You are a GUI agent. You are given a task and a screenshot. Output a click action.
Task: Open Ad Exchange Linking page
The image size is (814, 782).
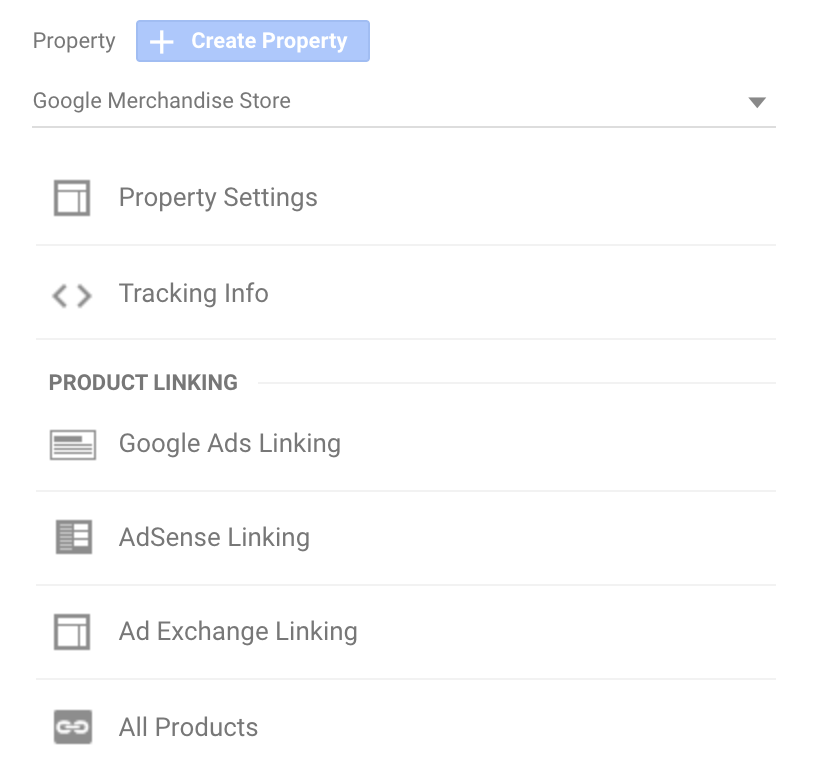[x=238, y=632]
